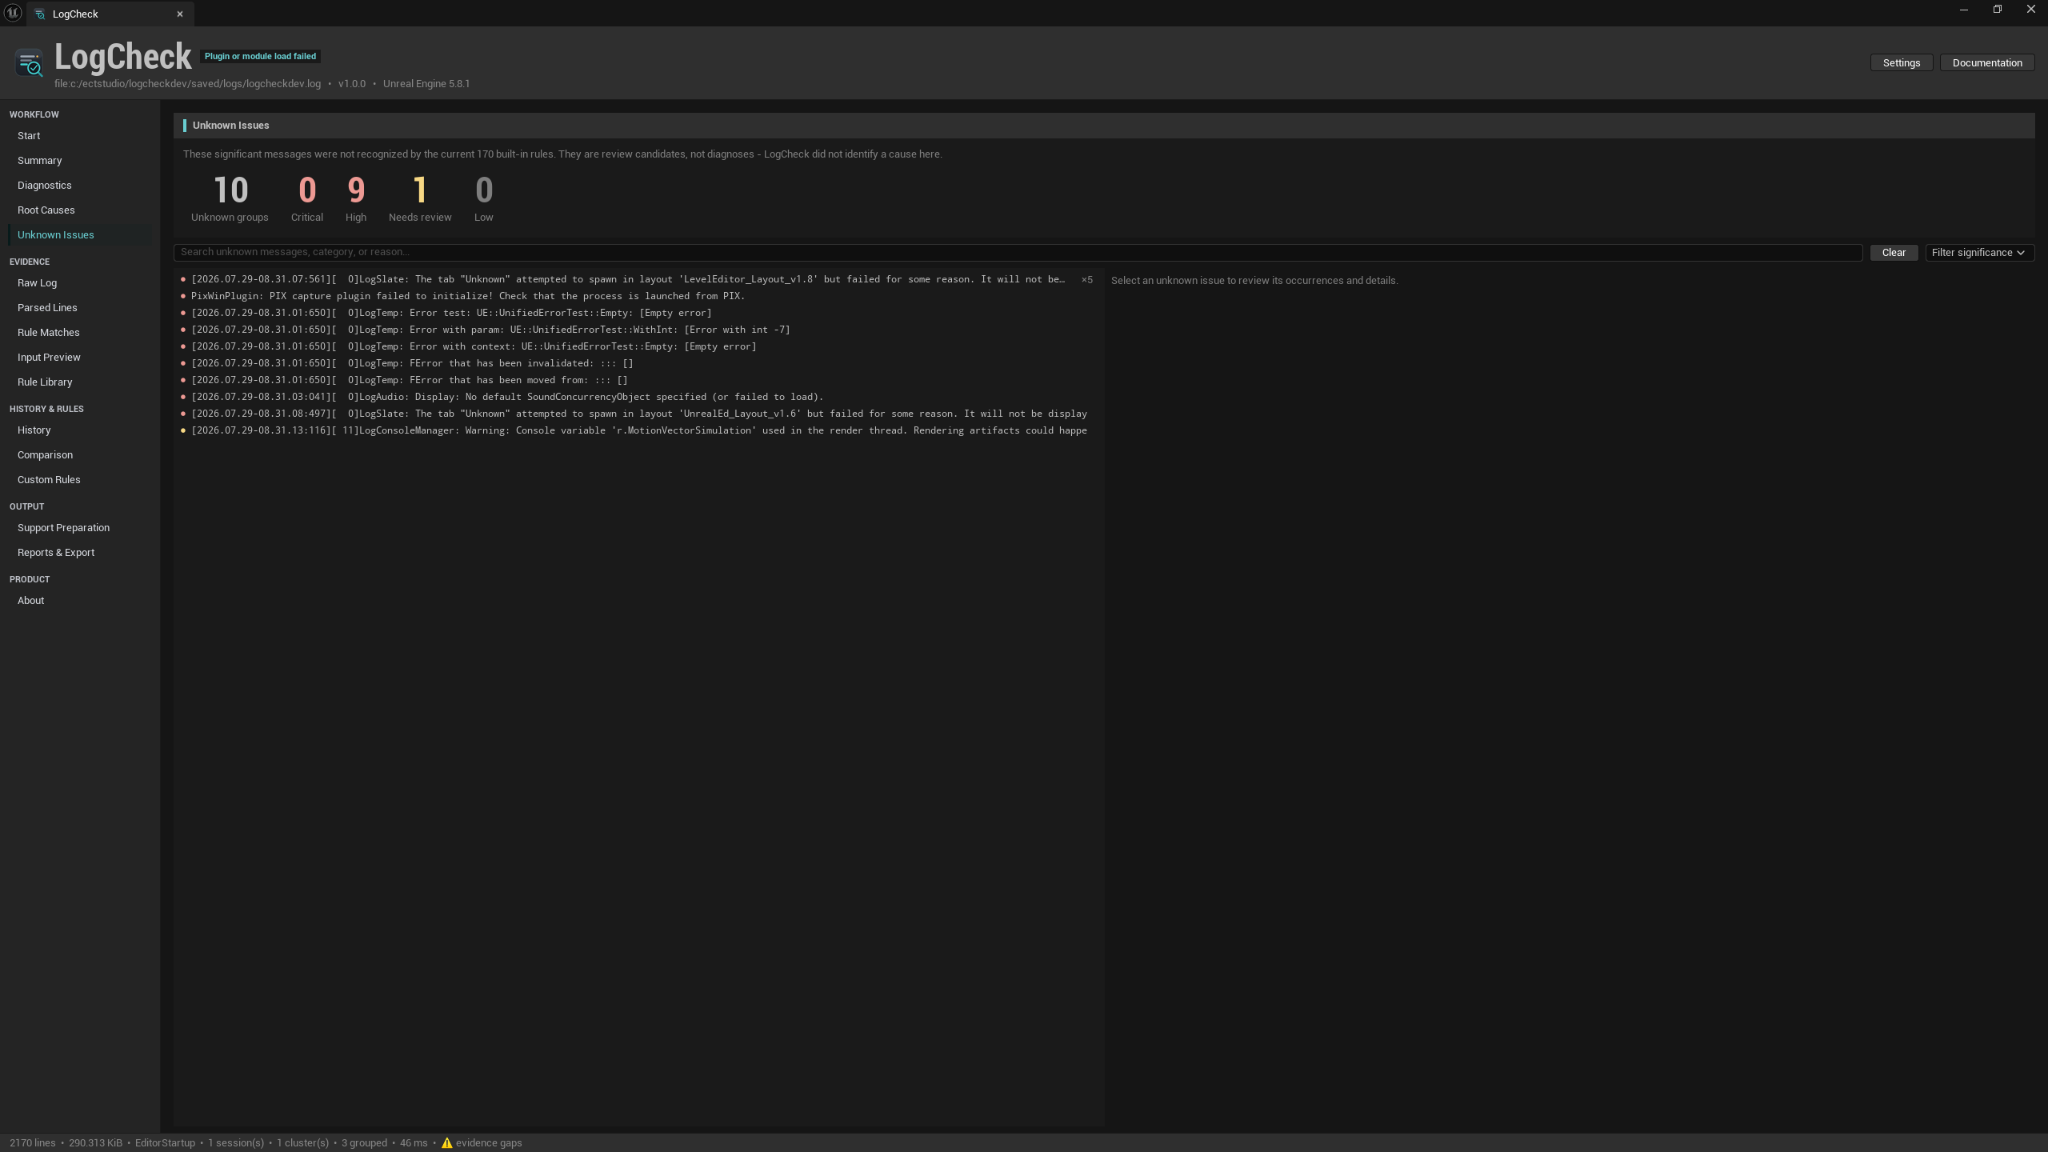The image size is (2048, 1152).
Task: Close the LogCheck tab
Action: (180, 14)
